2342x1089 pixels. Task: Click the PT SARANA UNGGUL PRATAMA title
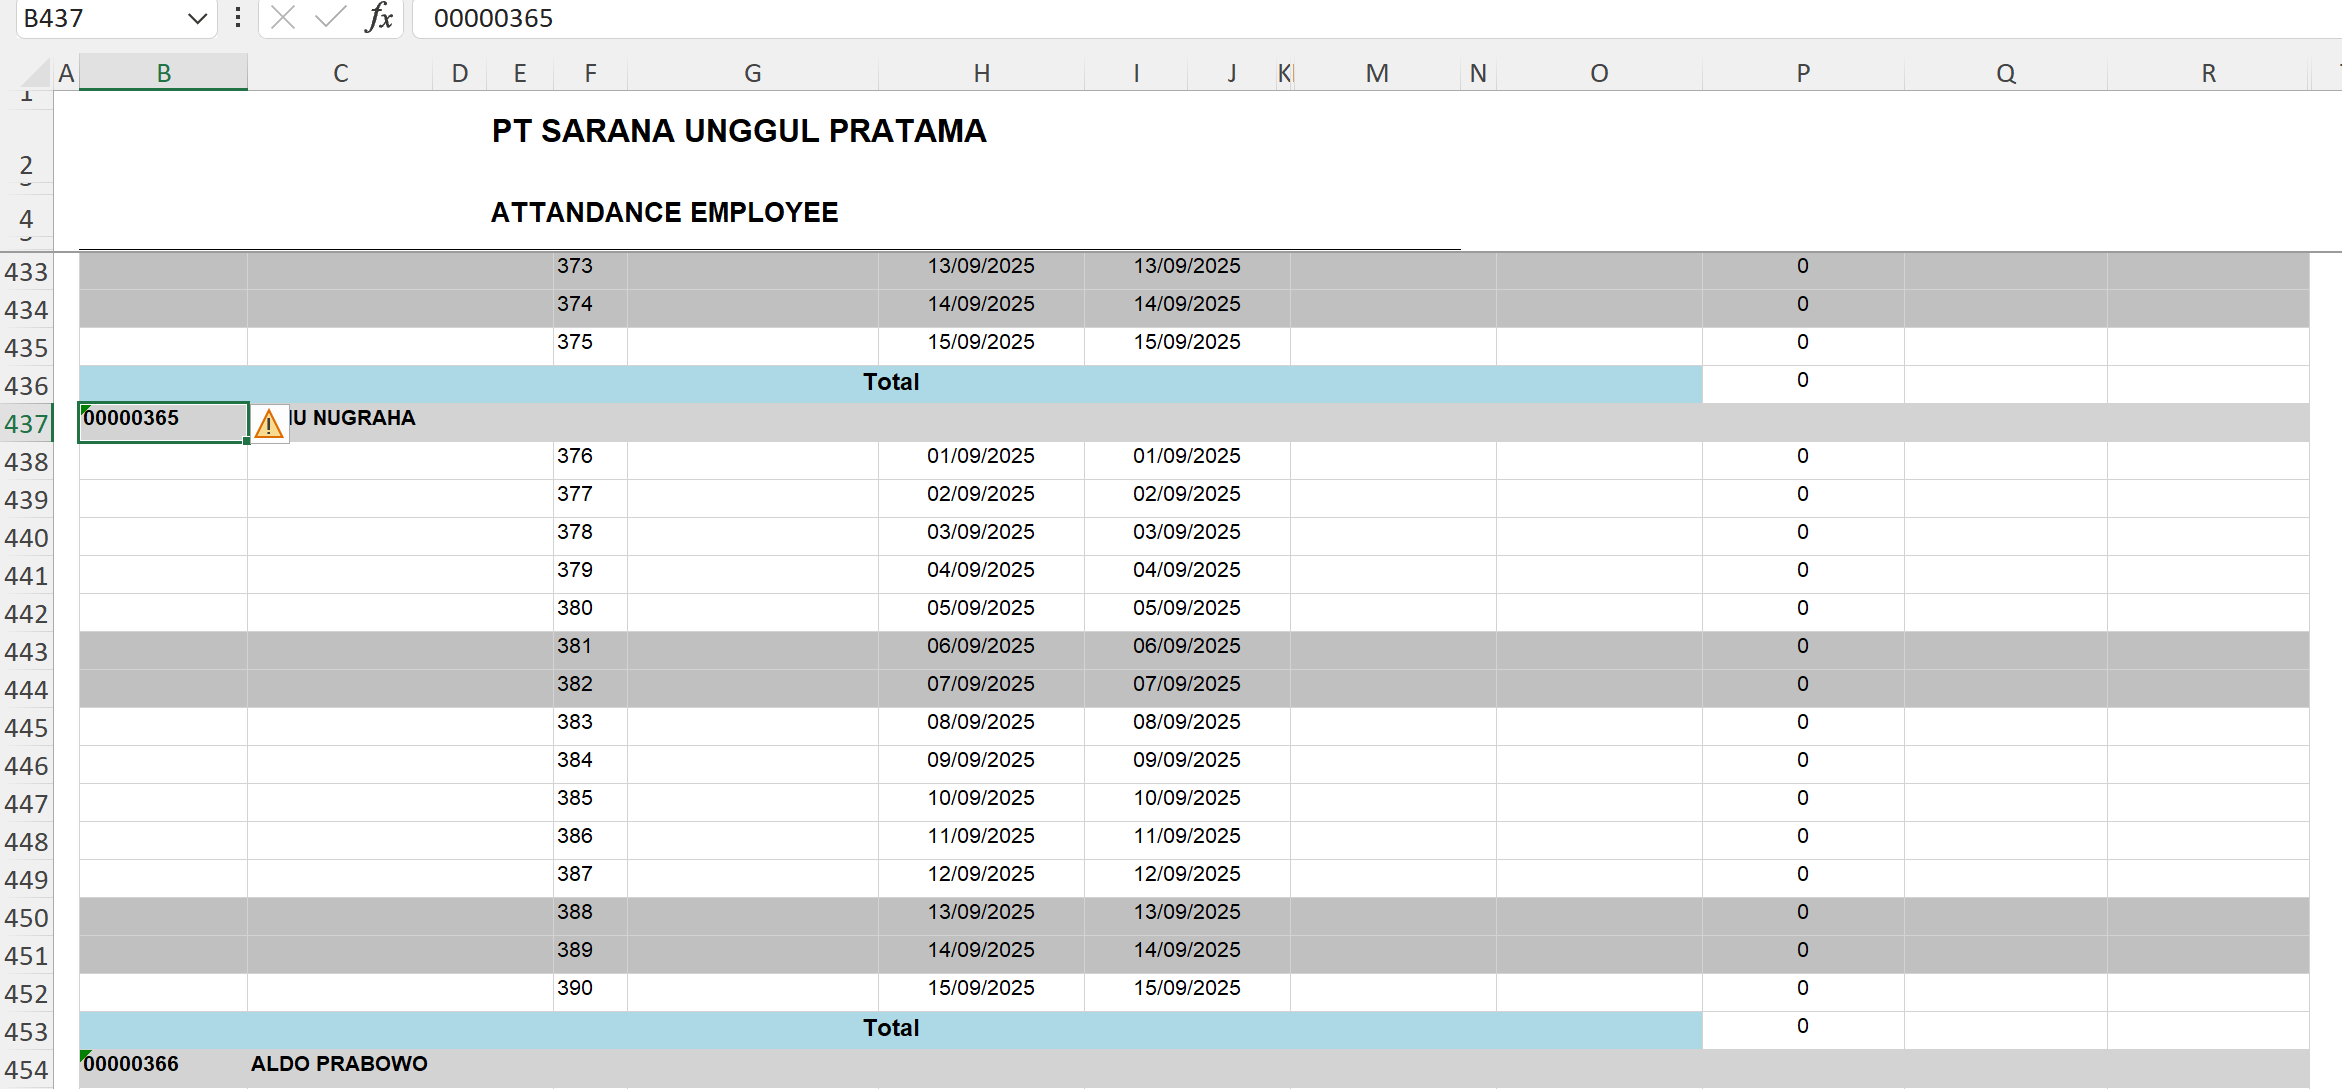[x=739, y=131]
